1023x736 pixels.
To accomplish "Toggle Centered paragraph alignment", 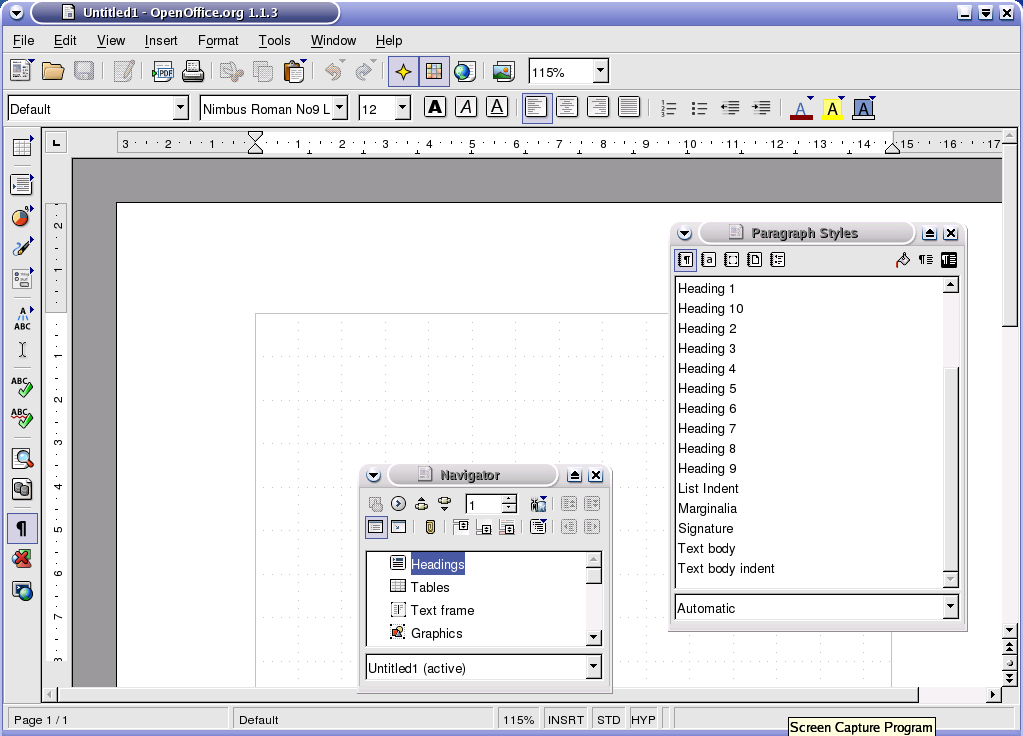I will (x=567, y=107).
